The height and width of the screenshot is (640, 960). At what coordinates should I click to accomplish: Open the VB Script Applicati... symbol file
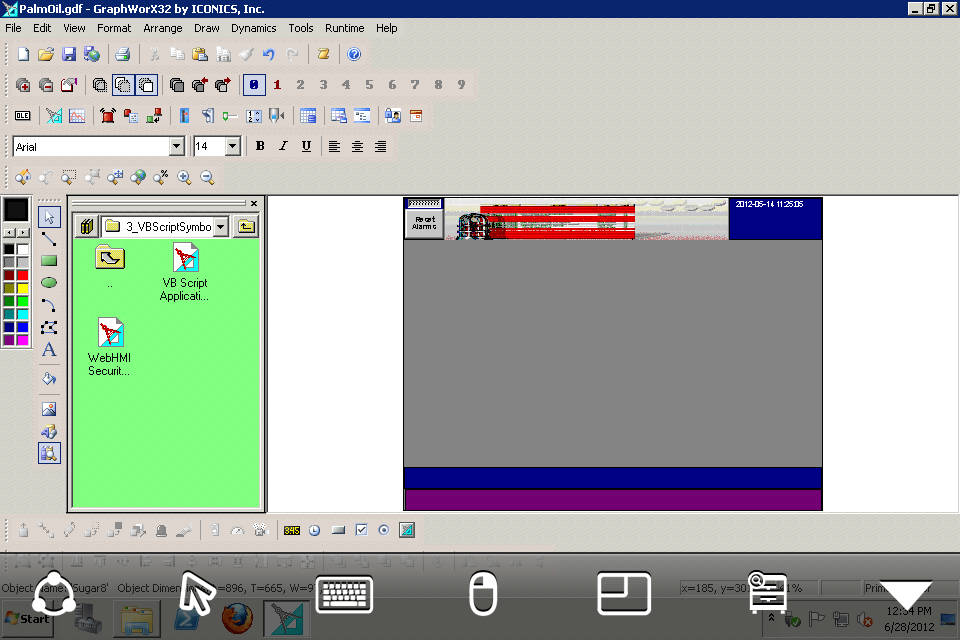click(x=184, y=273)
